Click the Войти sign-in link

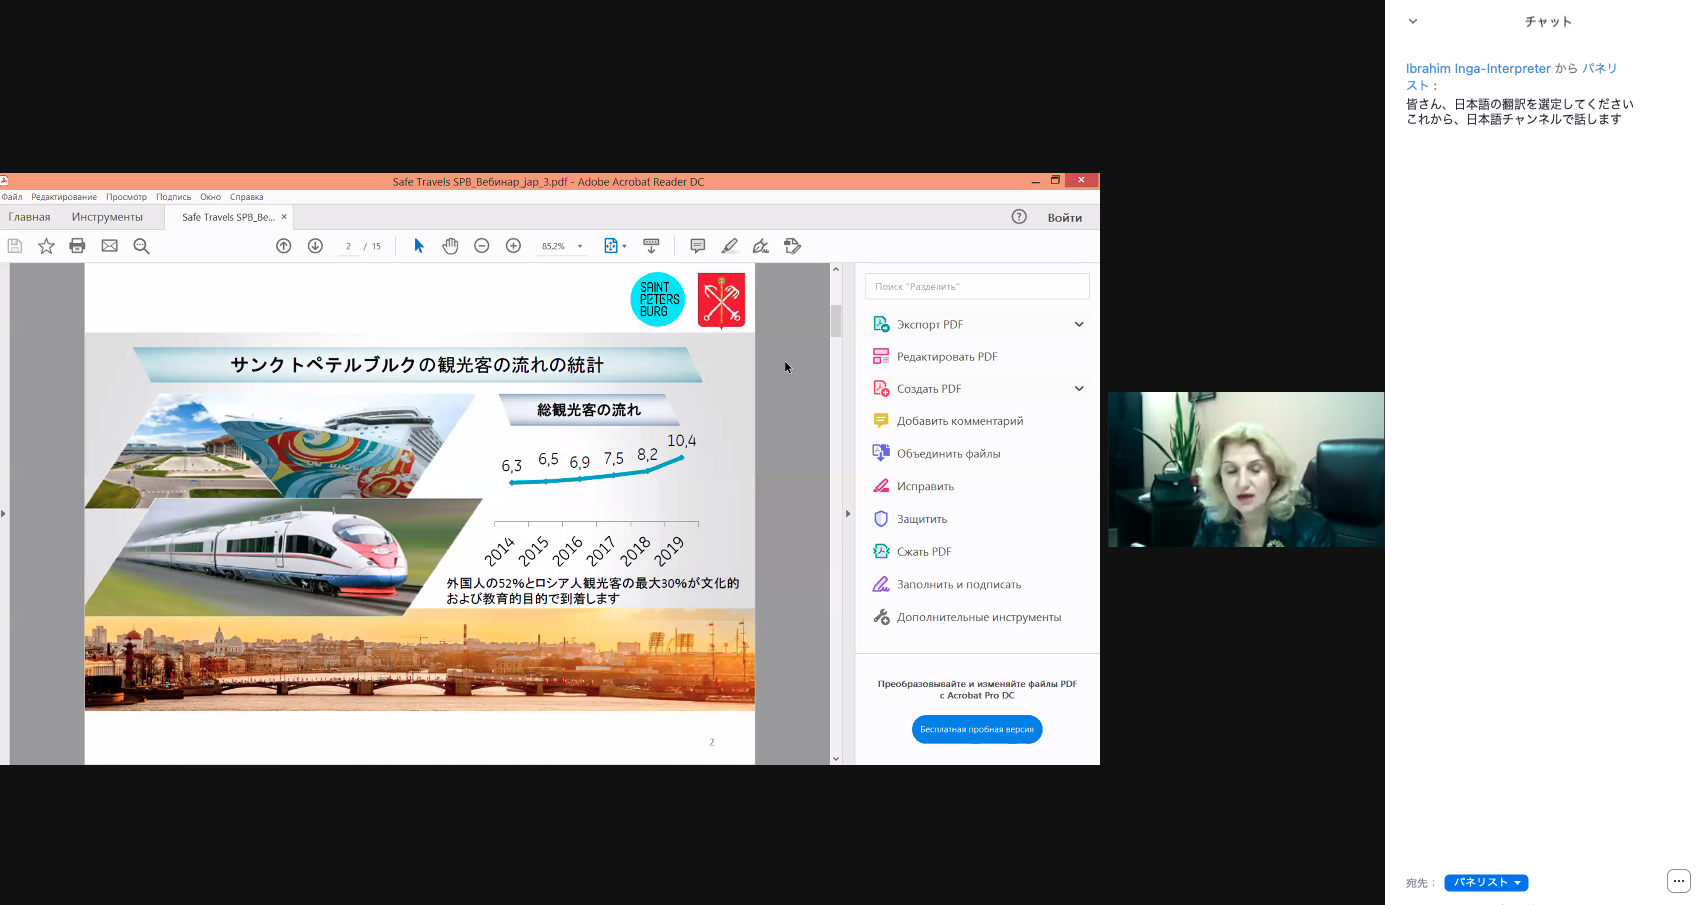(x=1064, y=218)
